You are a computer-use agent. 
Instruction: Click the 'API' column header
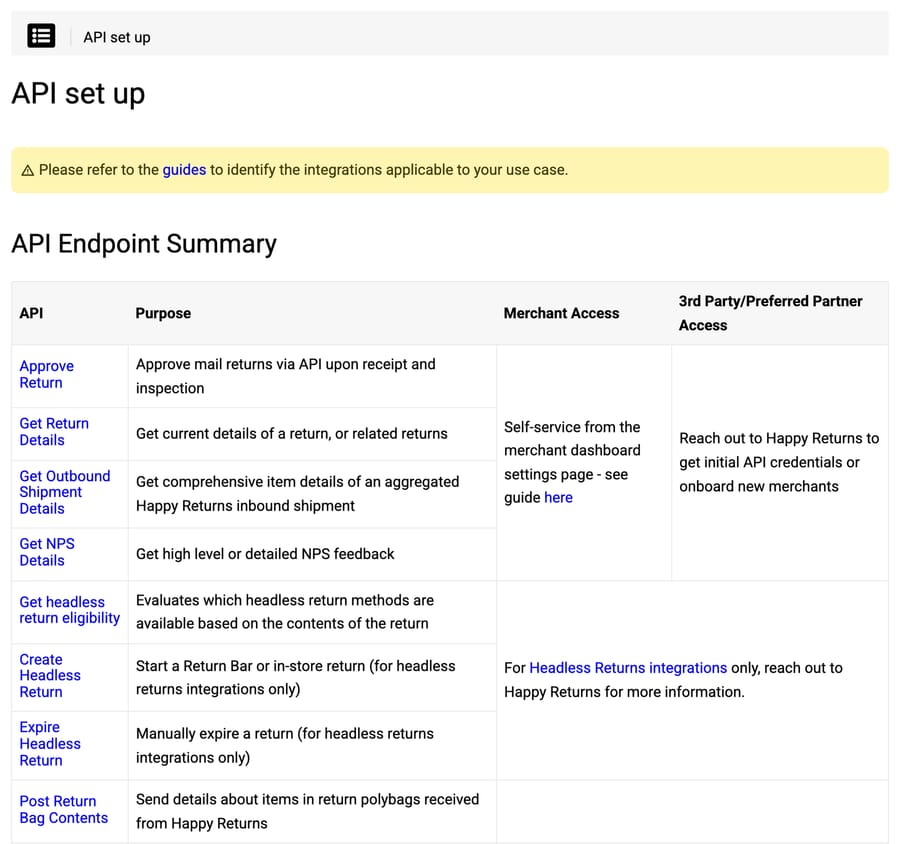coord(31,313)
